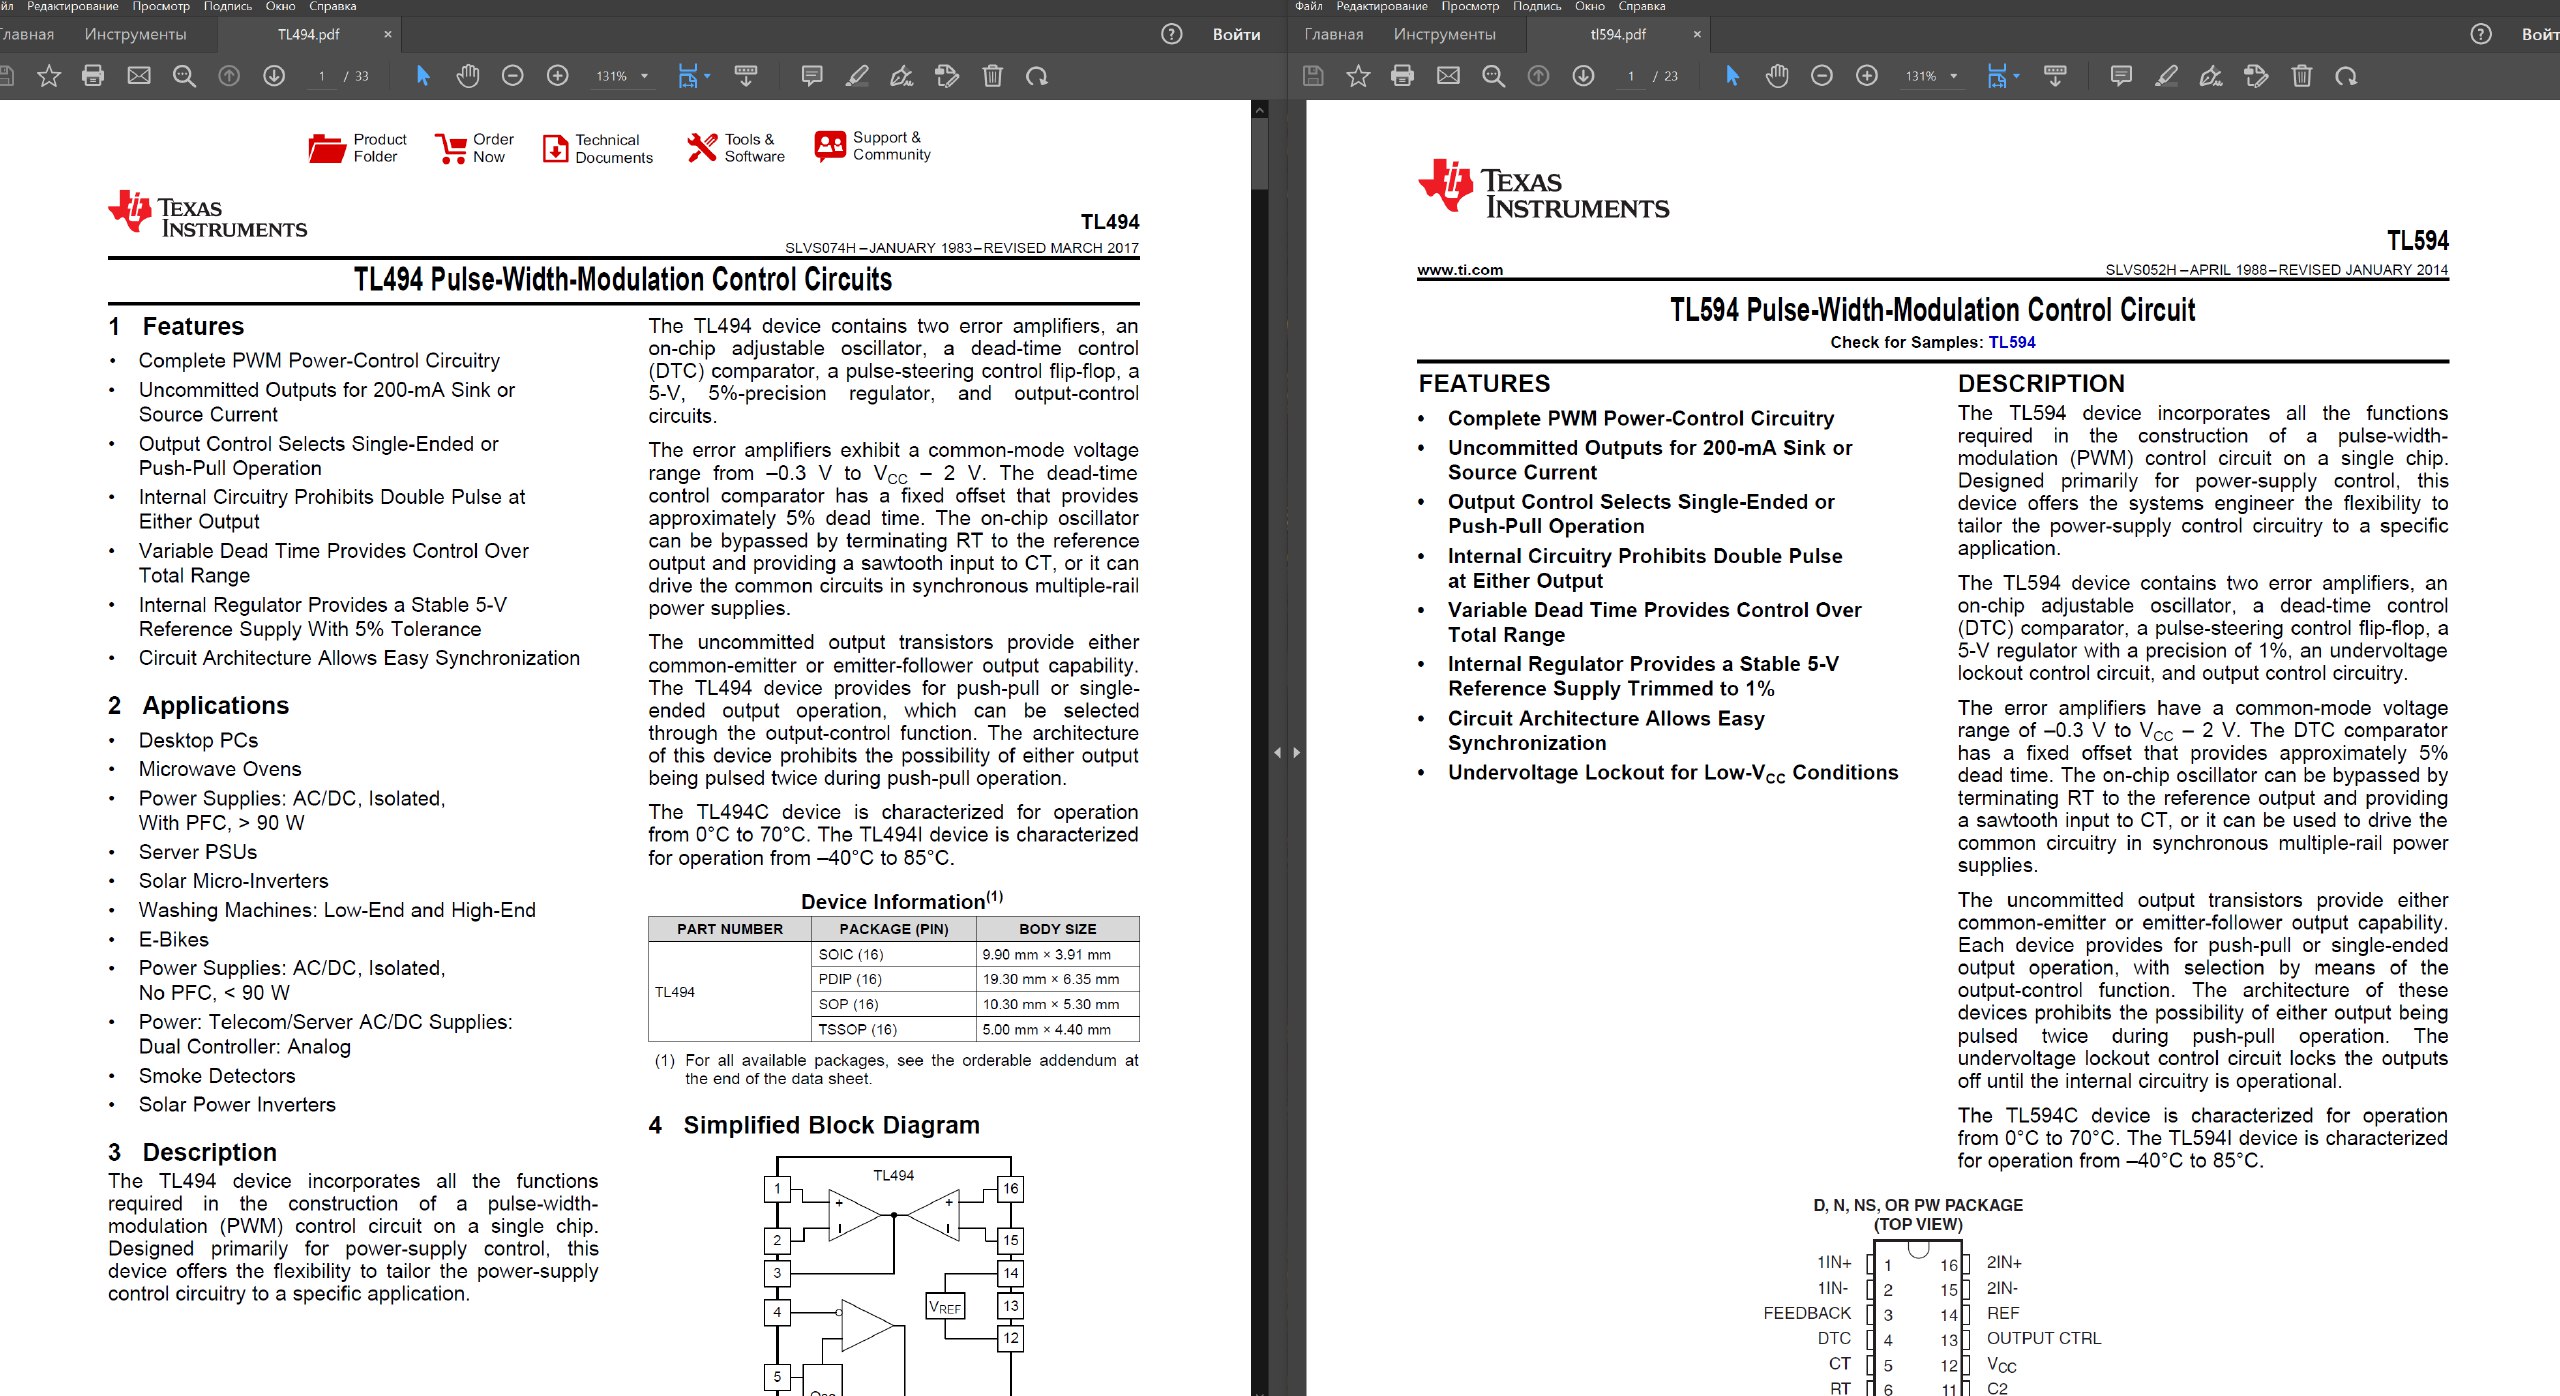Select highlighter tool in tl594 window
This screenshot has width=2560, height=1396.
point(2166,76)
